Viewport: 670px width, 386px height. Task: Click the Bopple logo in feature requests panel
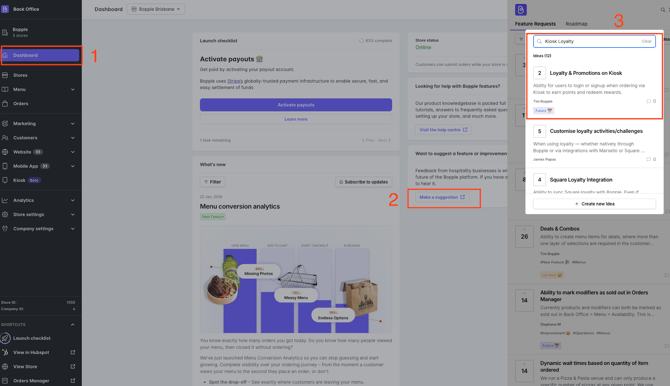[x=520, y=9]
